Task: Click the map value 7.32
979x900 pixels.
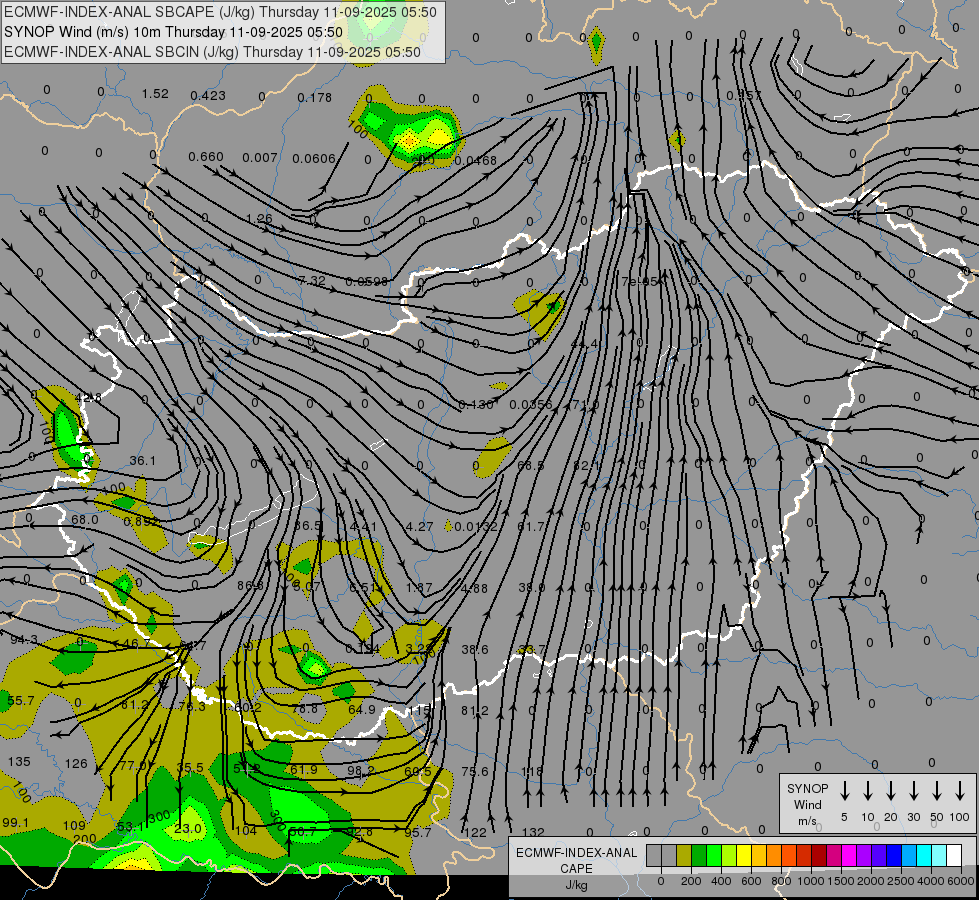Action: [312, 281]
